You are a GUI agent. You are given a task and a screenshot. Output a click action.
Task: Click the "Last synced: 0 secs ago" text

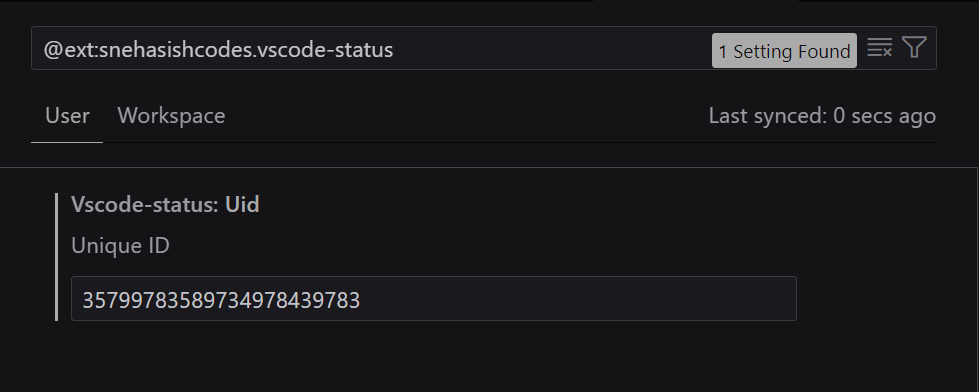coord(822,116)
